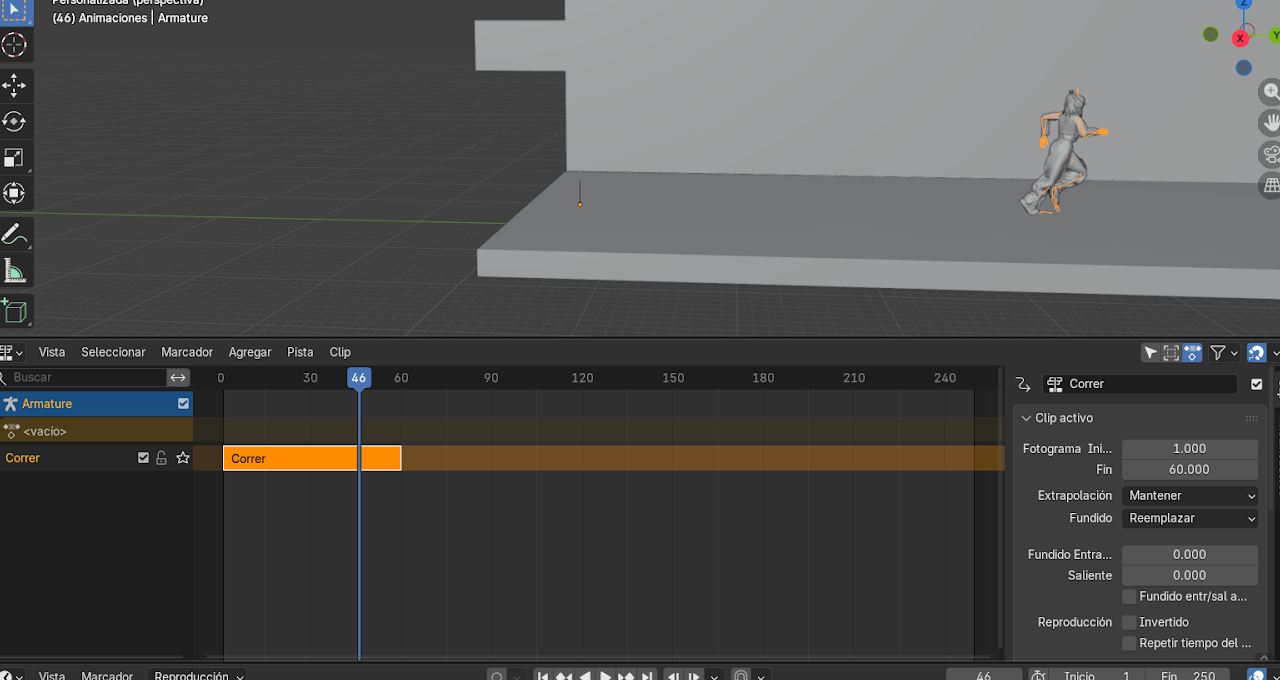Open the Agregar menu in the NLA editor
The width and height of the screenshot is (1280, 680).
(x=250, y=352)
